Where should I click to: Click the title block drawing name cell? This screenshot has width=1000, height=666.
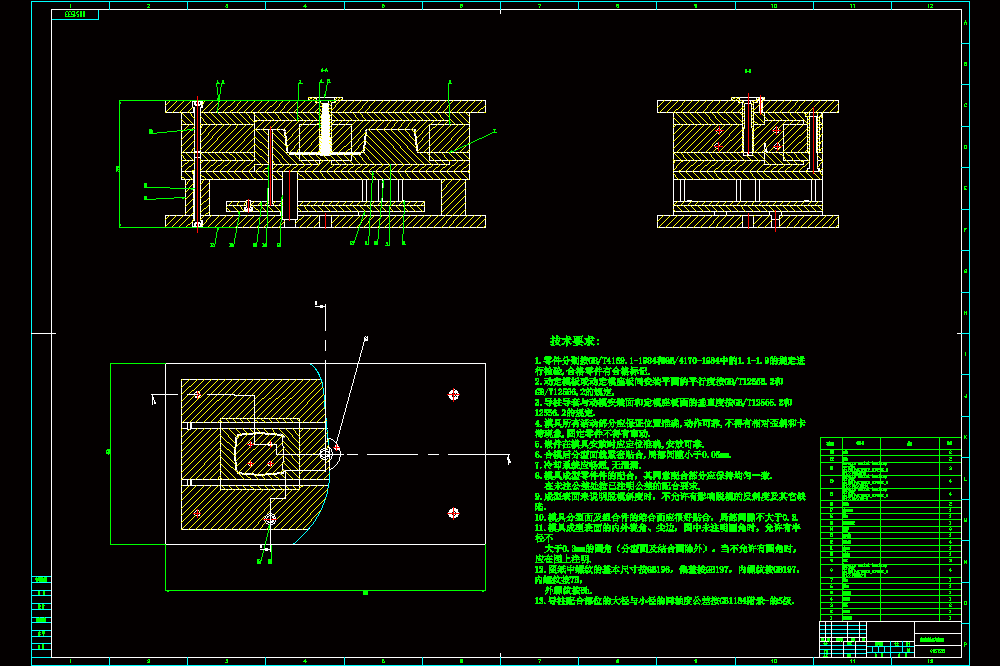pyautogui.click(x=938, y=639)
